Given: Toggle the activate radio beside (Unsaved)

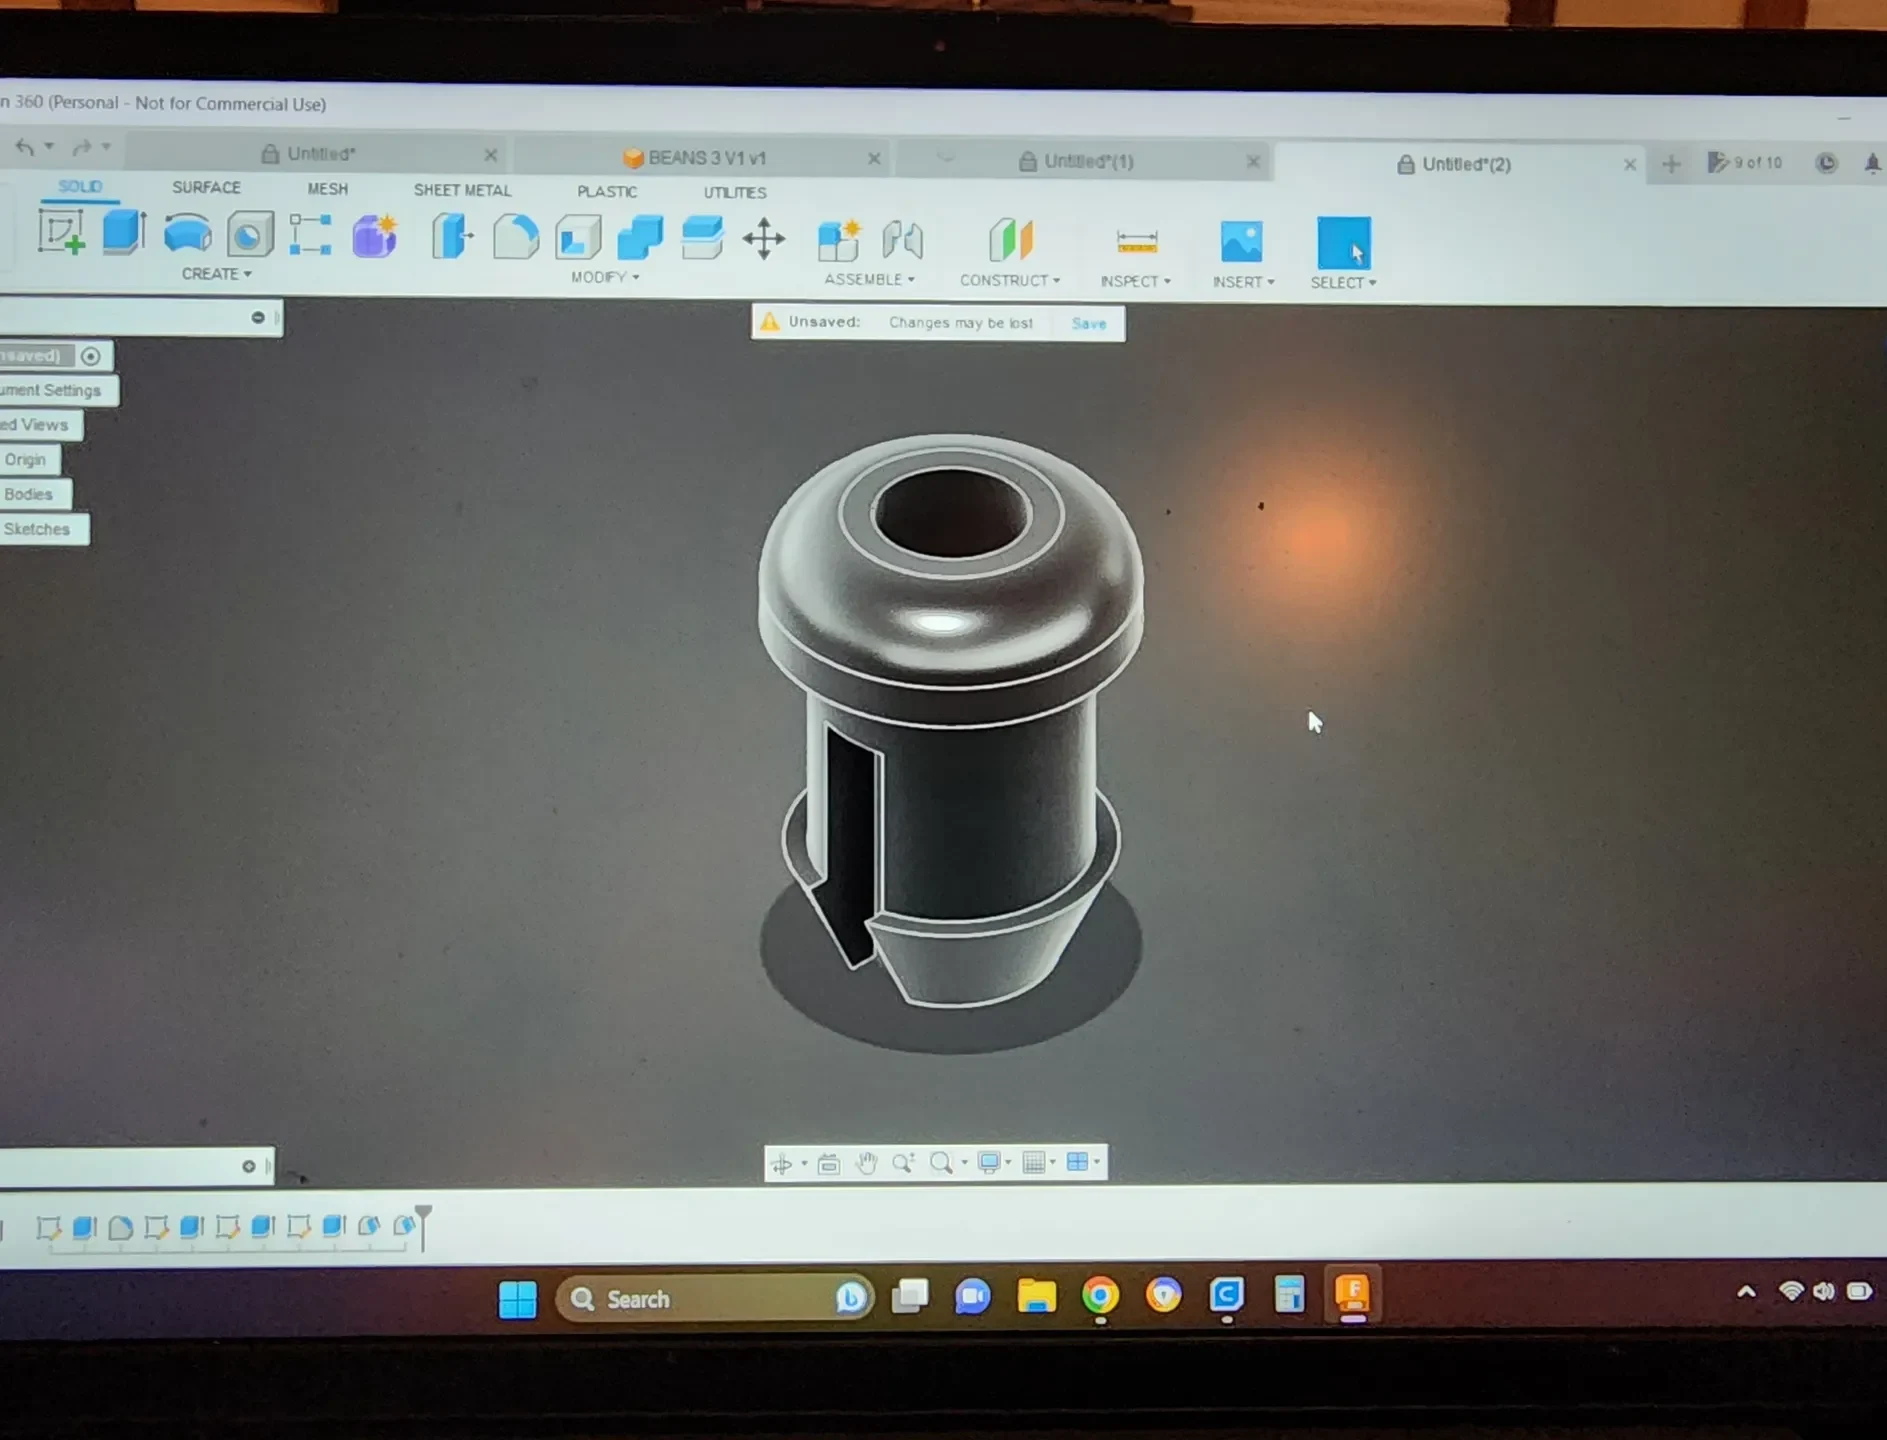Looking at the screenshot, I should [91, 356].
